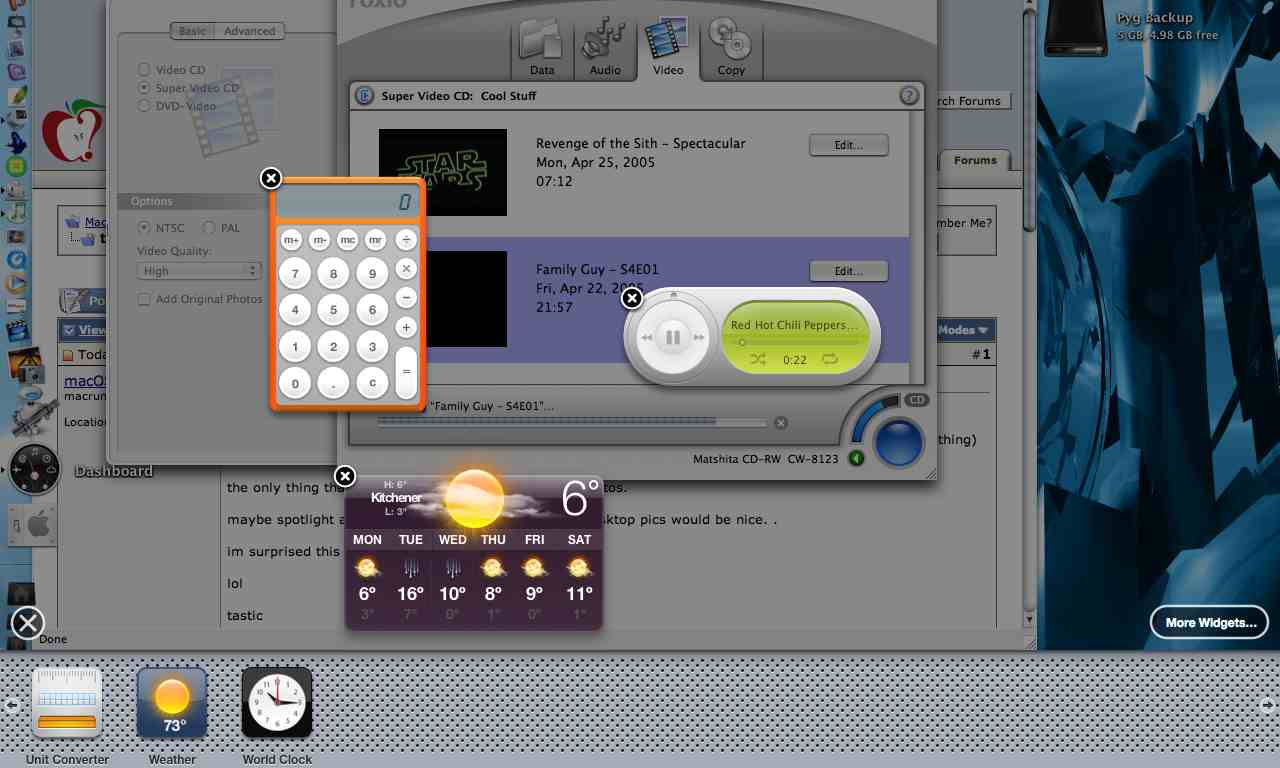1280x768 pixels.
Task: Click the 5 key on the calculator
Action: click(x=334, y=310)
